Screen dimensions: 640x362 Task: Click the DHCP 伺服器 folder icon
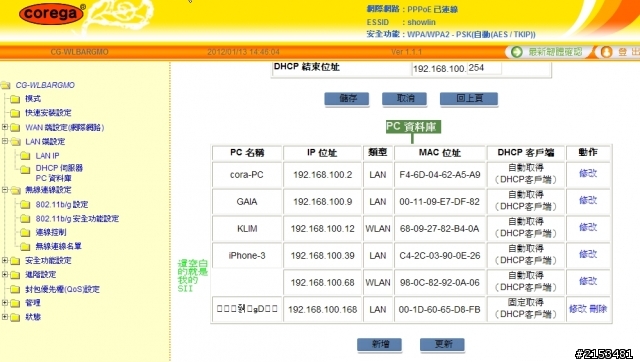click(x=25, y=169)
